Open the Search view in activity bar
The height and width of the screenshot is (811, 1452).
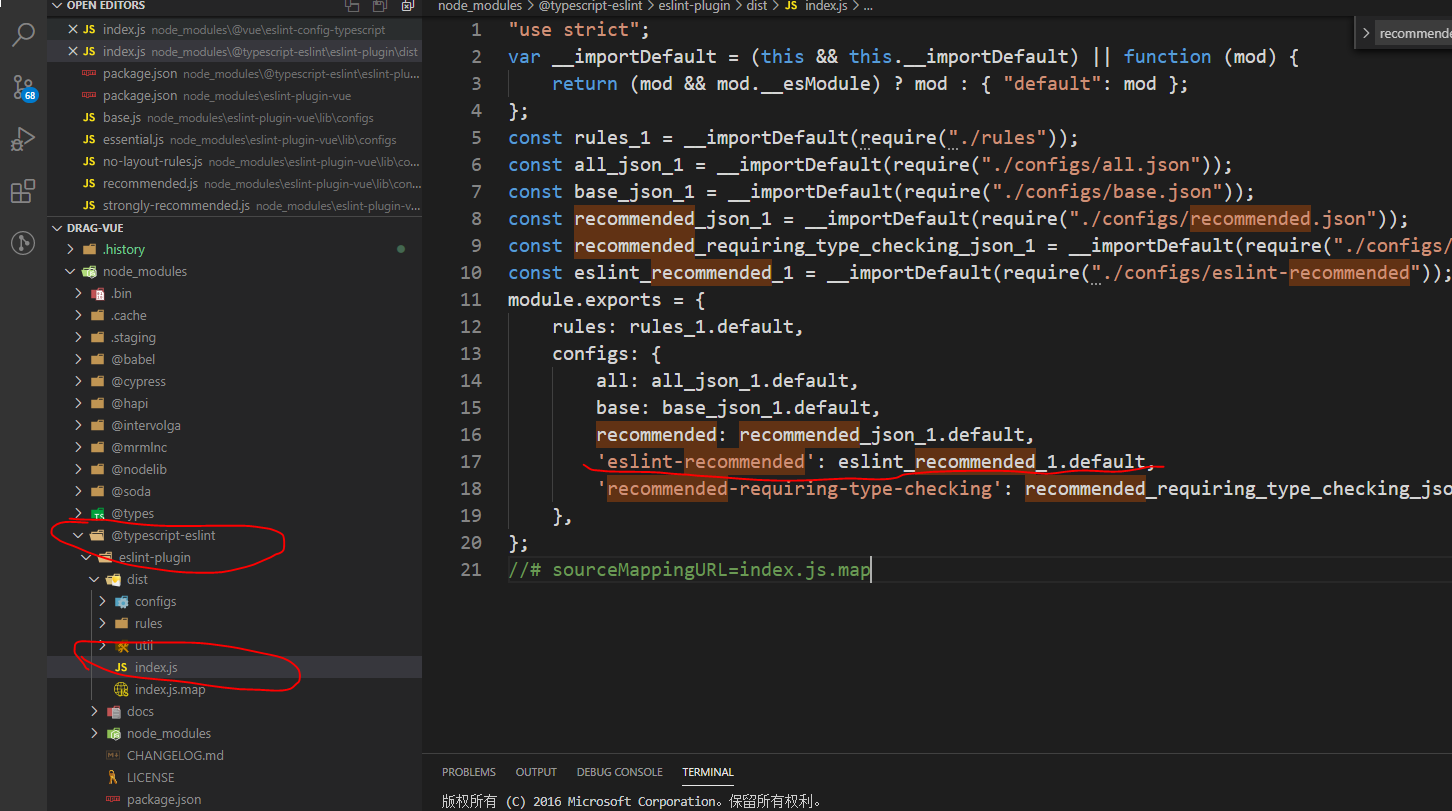[x=23, y=35]
